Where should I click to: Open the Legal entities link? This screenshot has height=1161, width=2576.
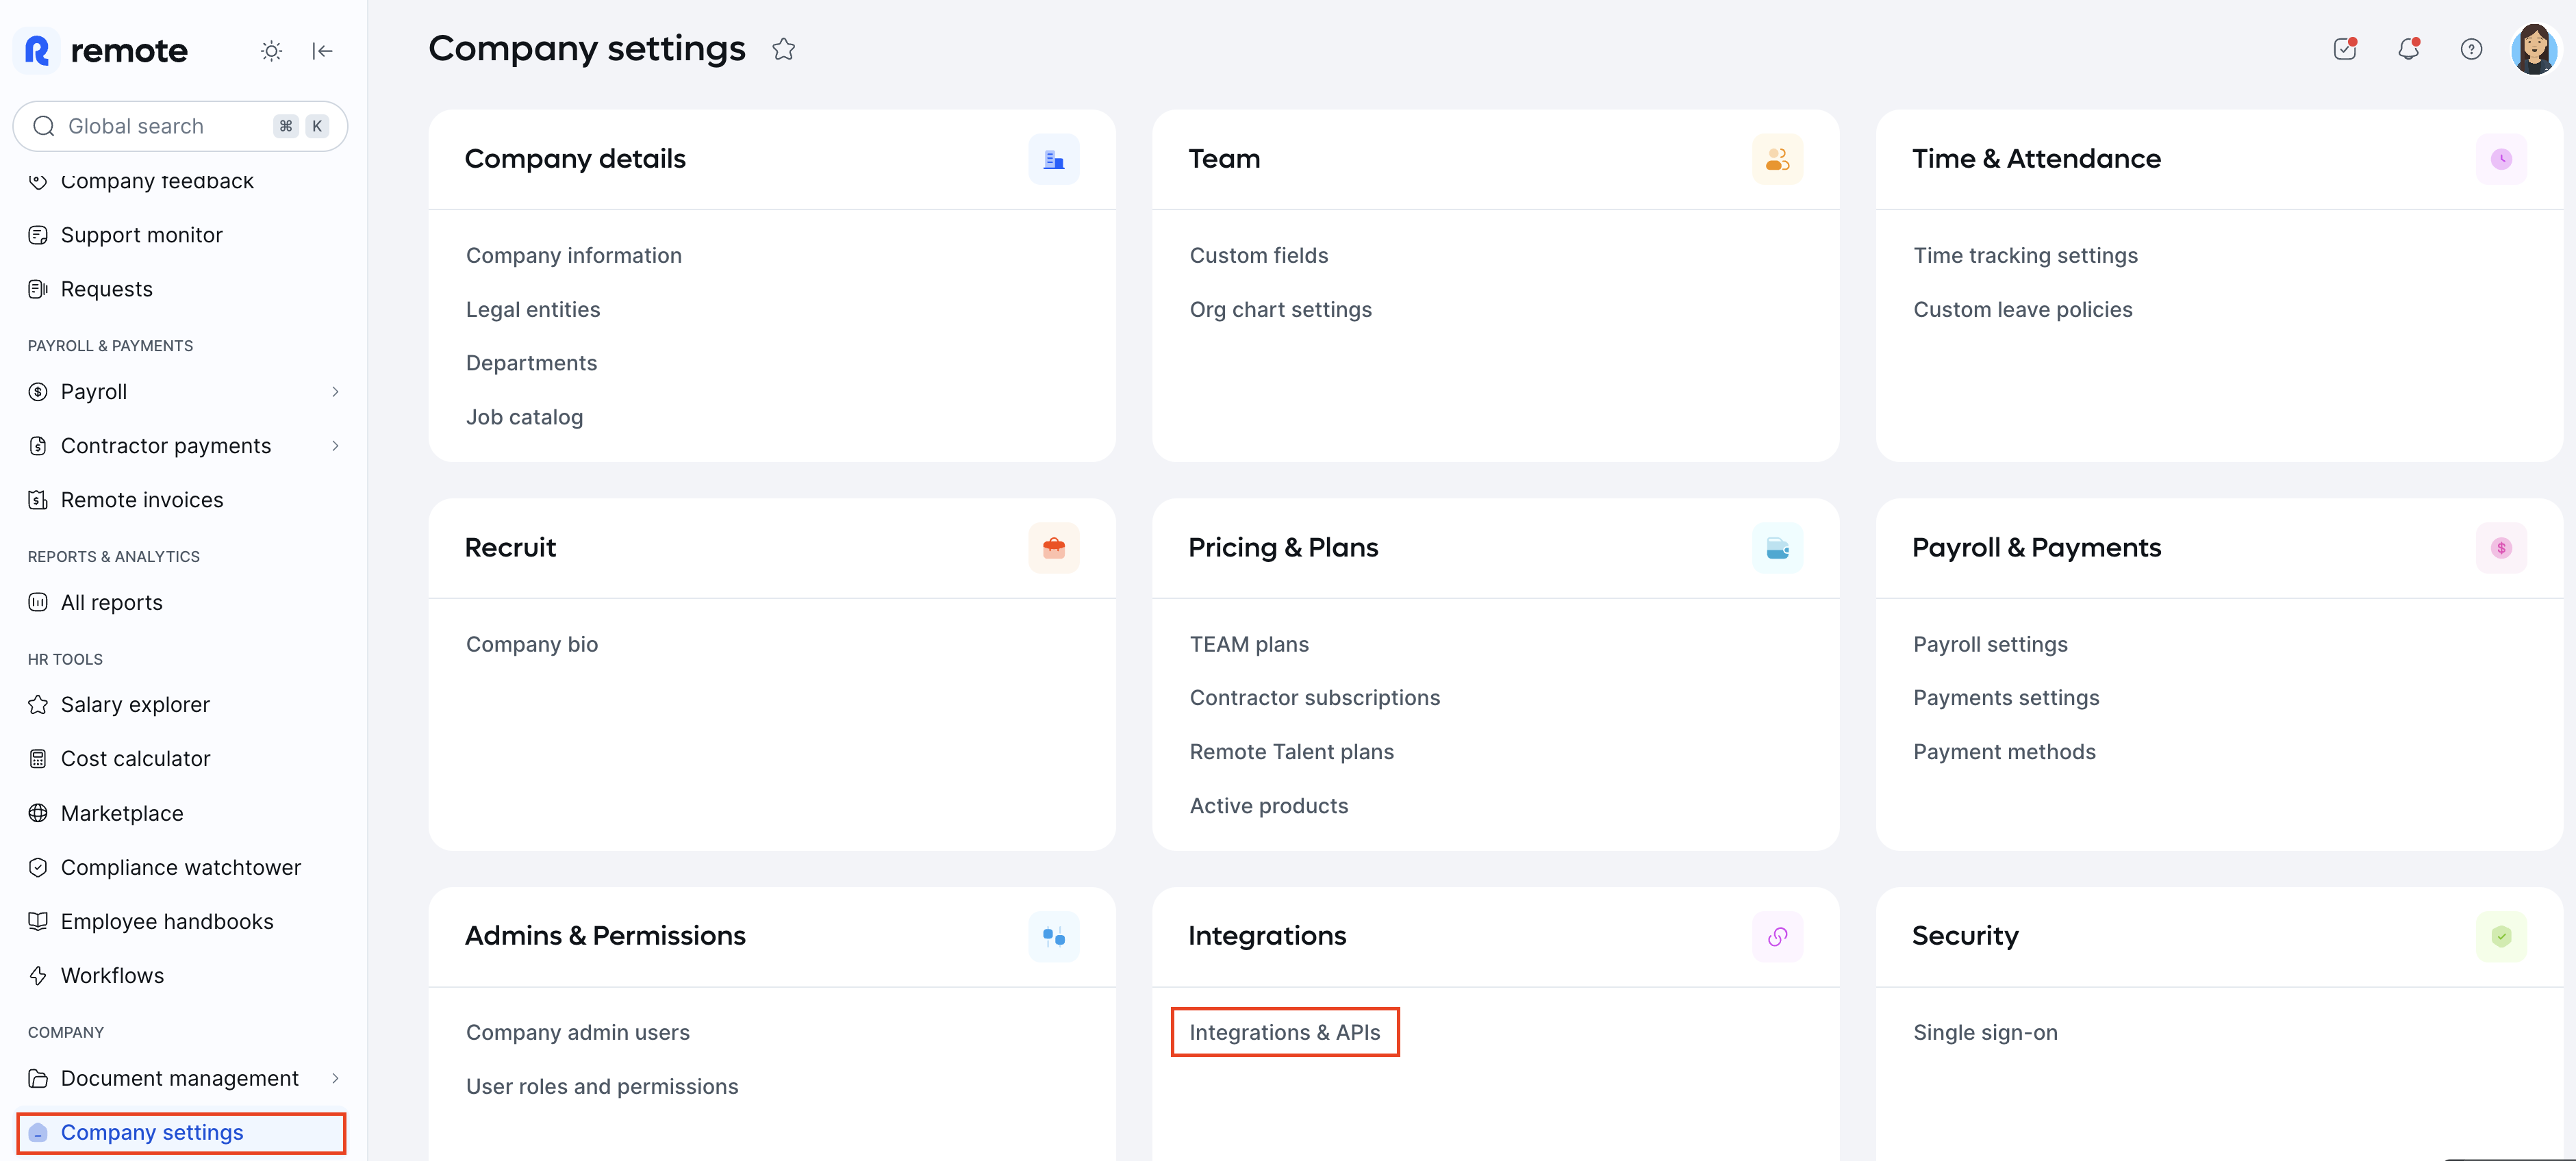click(x=533, y=310)
